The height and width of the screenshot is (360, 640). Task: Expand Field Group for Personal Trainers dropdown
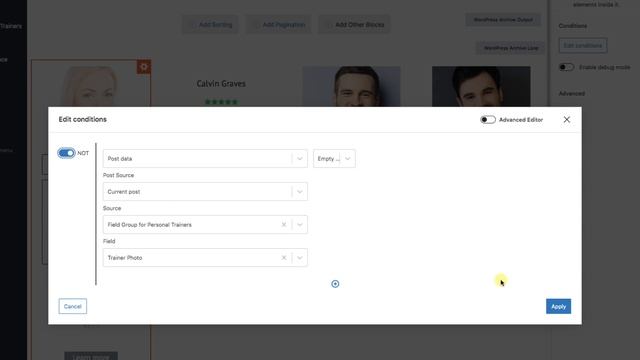(x=300, y=224)
